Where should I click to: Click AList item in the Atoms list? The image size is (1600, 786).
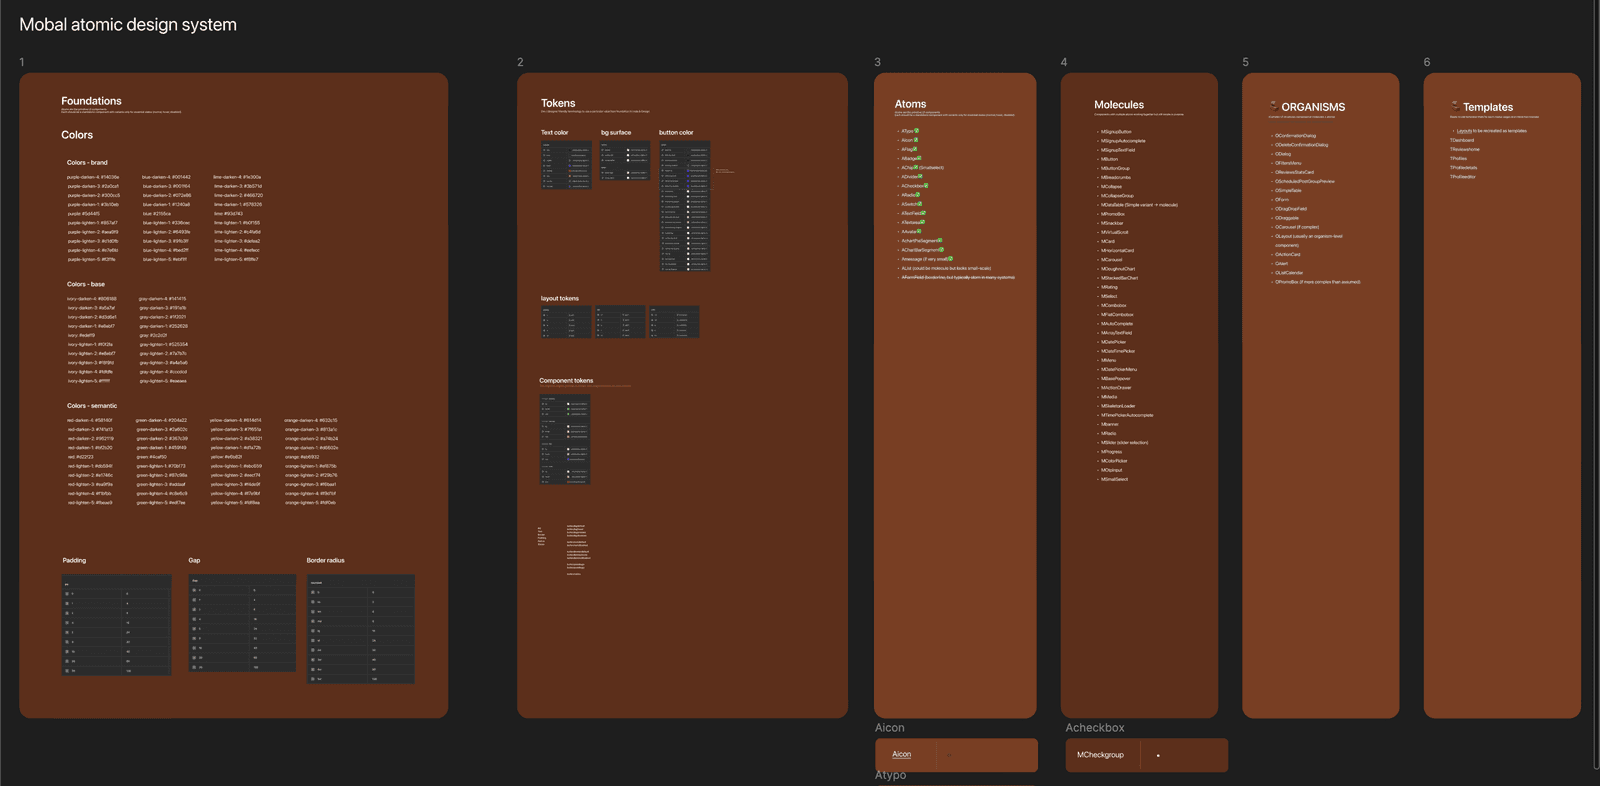946,268
